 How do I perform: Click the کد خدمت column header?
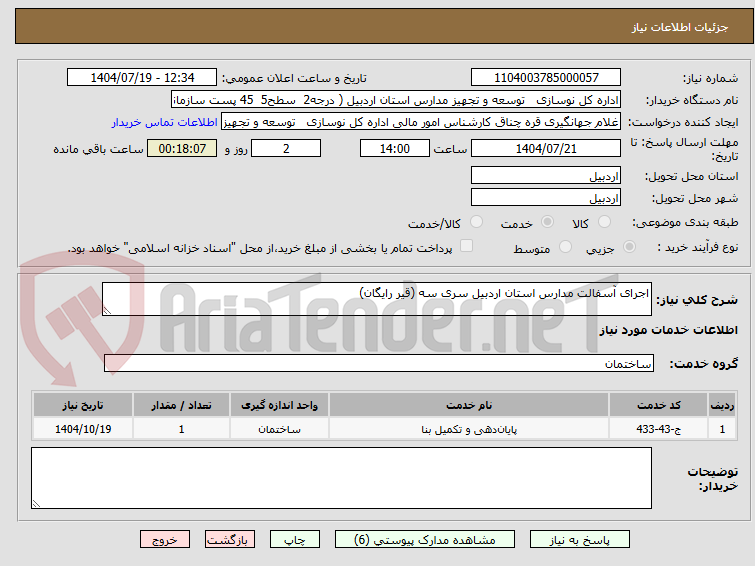[x=658, y=405]
